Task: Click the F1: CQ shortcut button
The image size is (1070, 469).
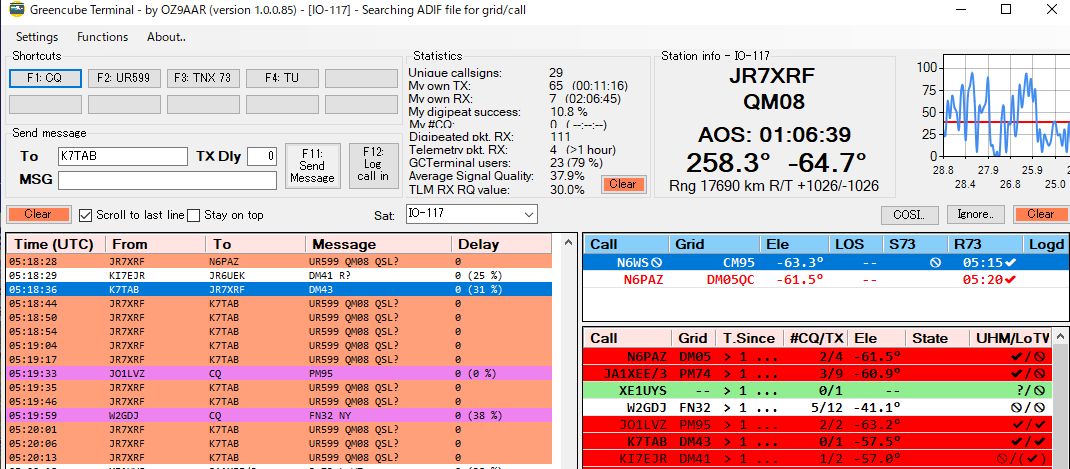Action: click(45, 79)
